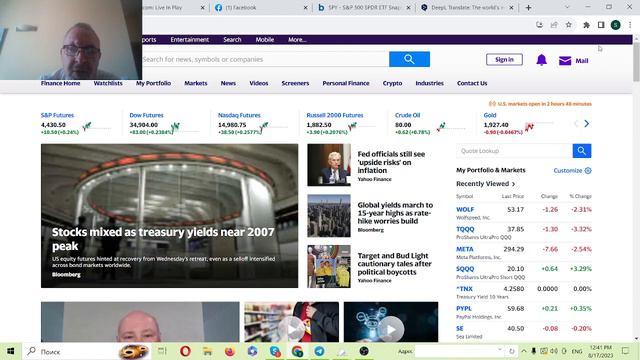Open the WOLF symbol quote
Viewport: 640px width, 360px height.
(465, 210)
